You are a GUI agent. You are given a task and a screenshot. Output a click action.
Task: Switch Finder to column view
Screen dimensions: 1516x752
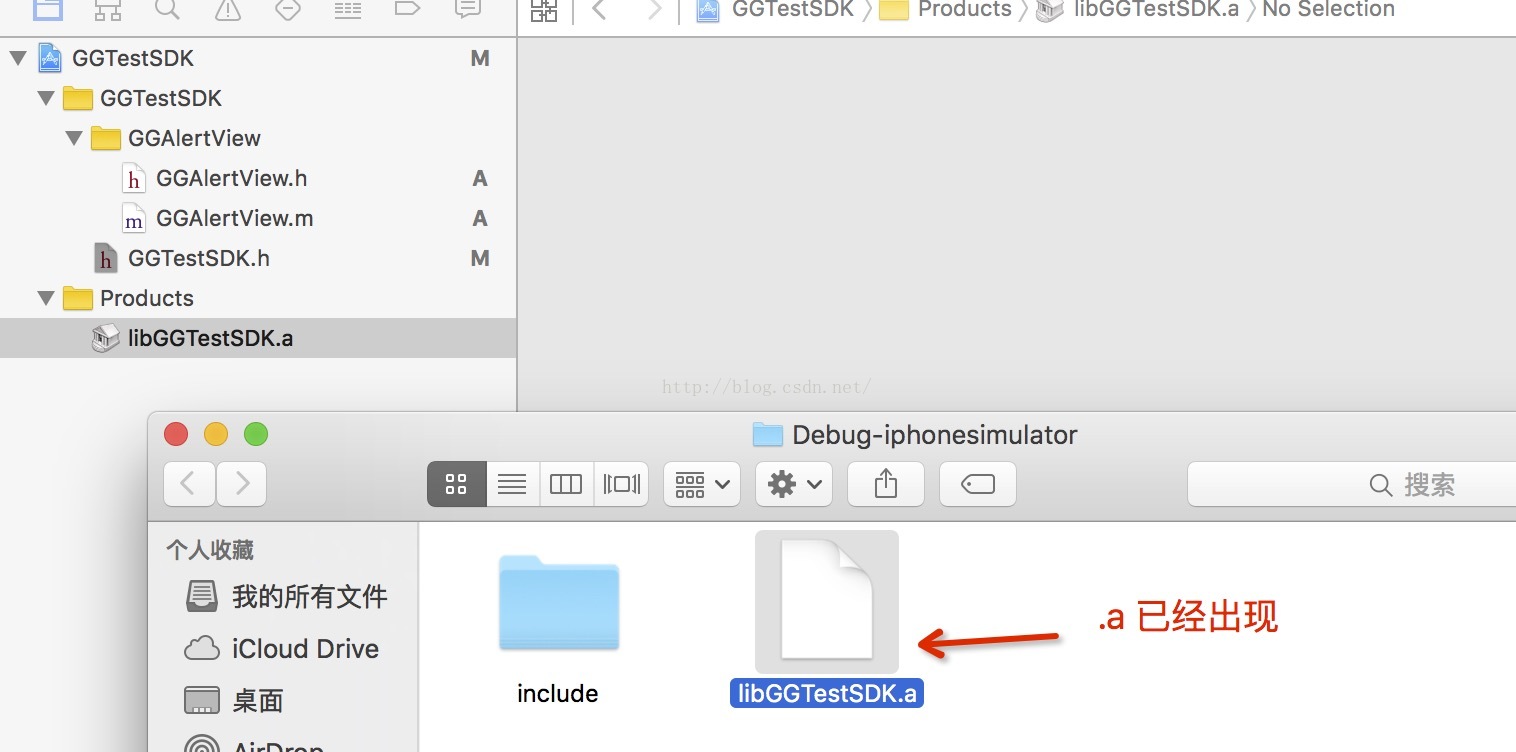tap(566, 485)
